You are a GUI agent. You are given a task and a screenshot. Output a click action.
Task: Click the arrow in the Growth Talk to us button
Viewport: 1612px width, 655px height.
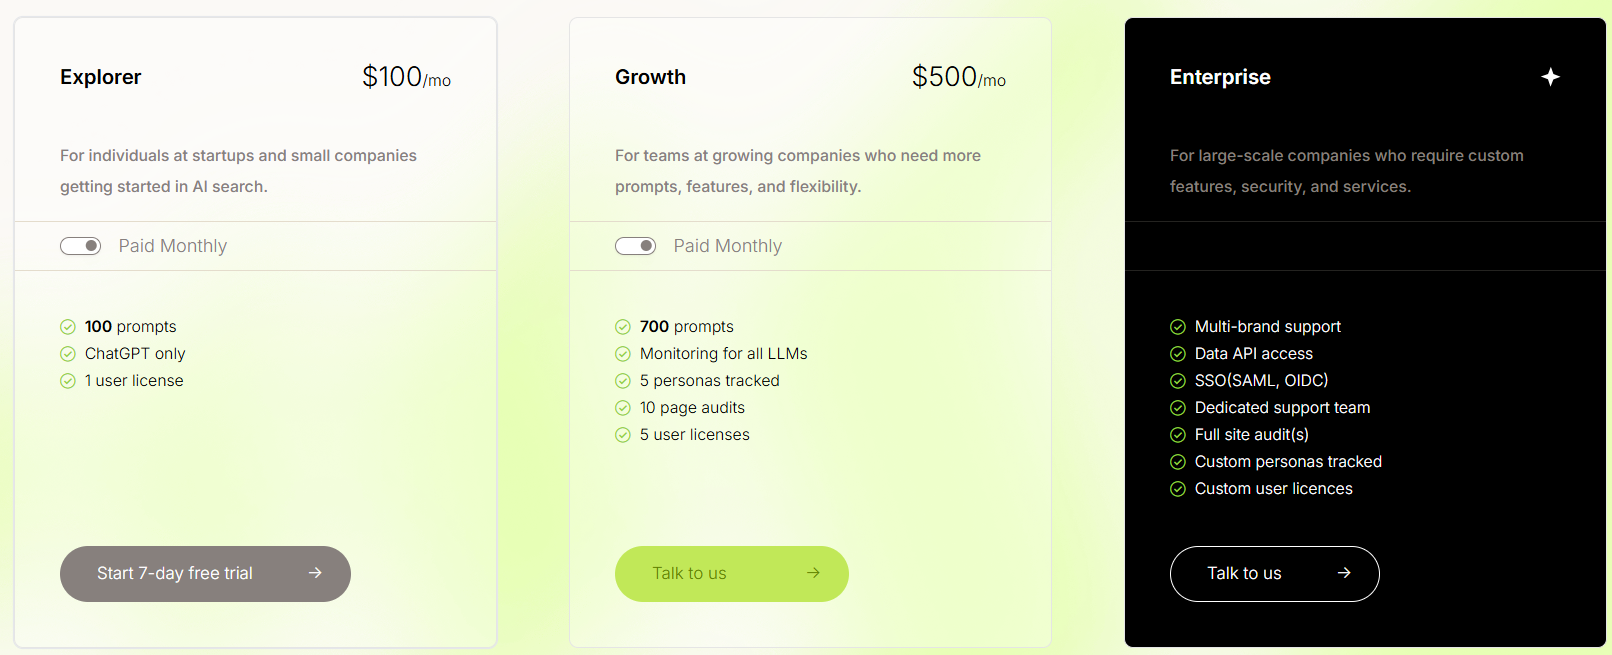click(x=813, y=573)
